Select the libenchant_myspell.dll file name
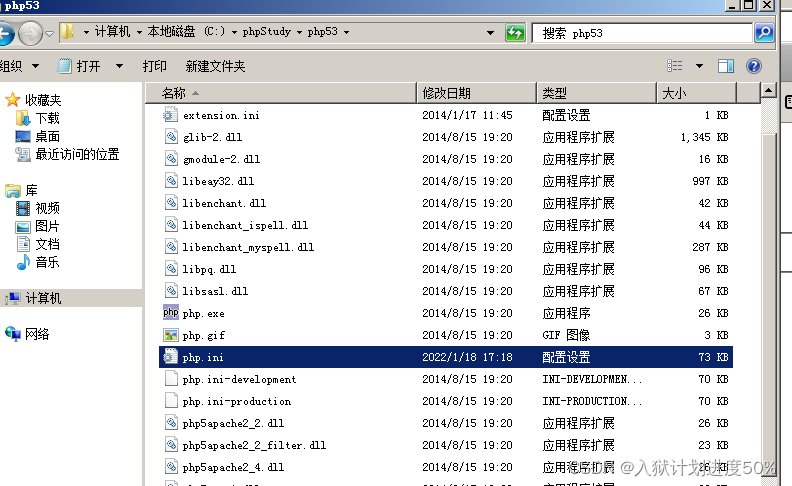 248,247
